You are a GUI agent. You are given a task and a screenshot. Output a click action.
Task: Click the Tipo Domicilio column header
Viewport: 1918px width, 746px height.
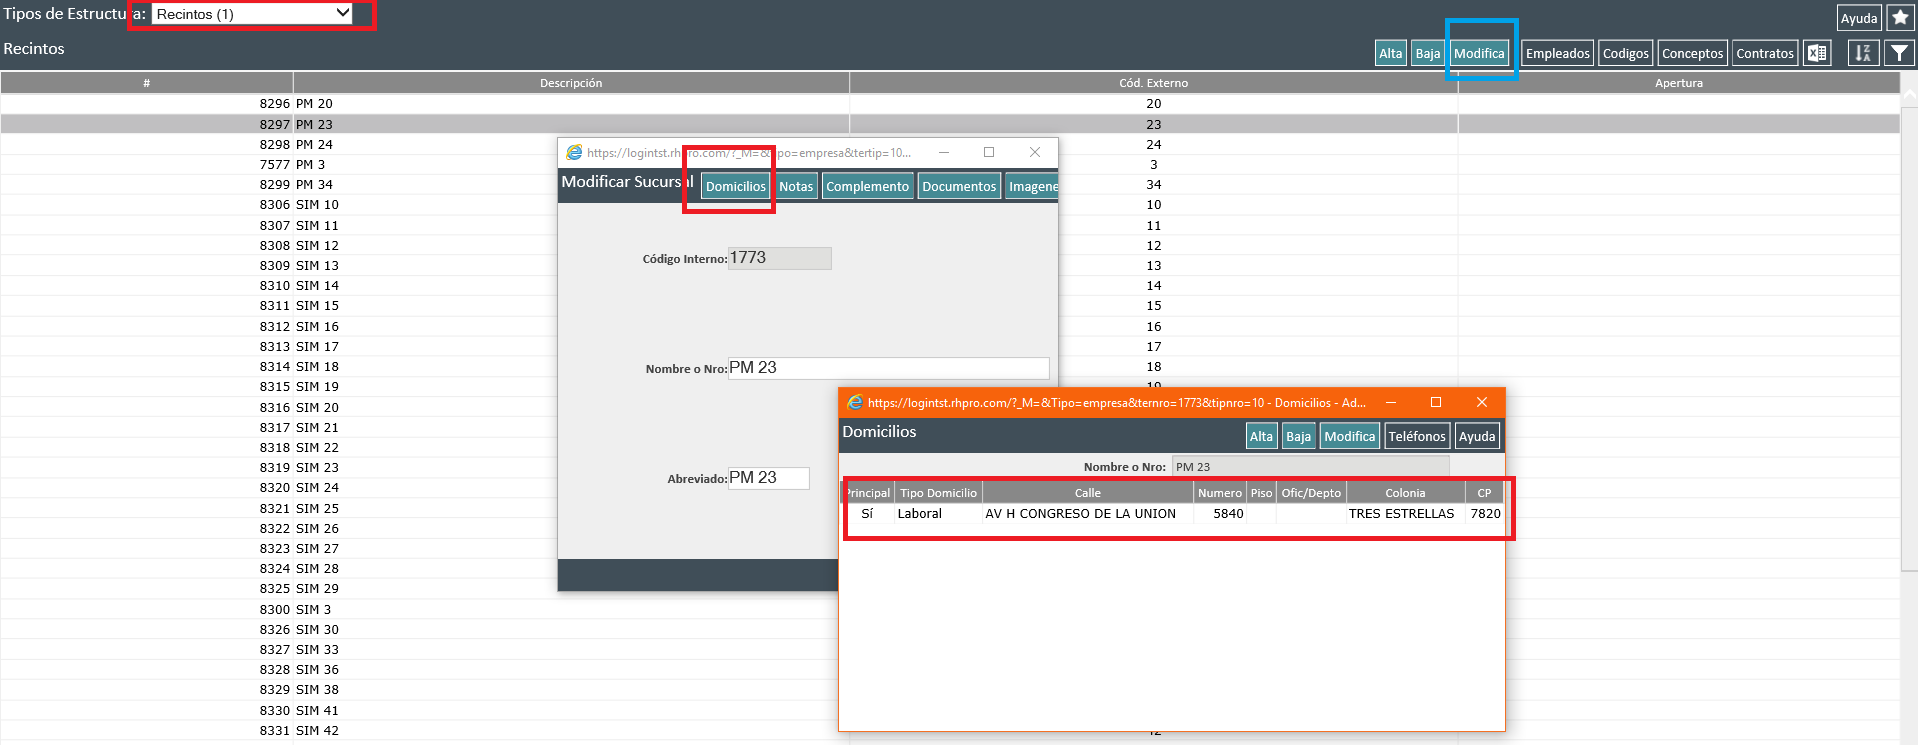938,493
